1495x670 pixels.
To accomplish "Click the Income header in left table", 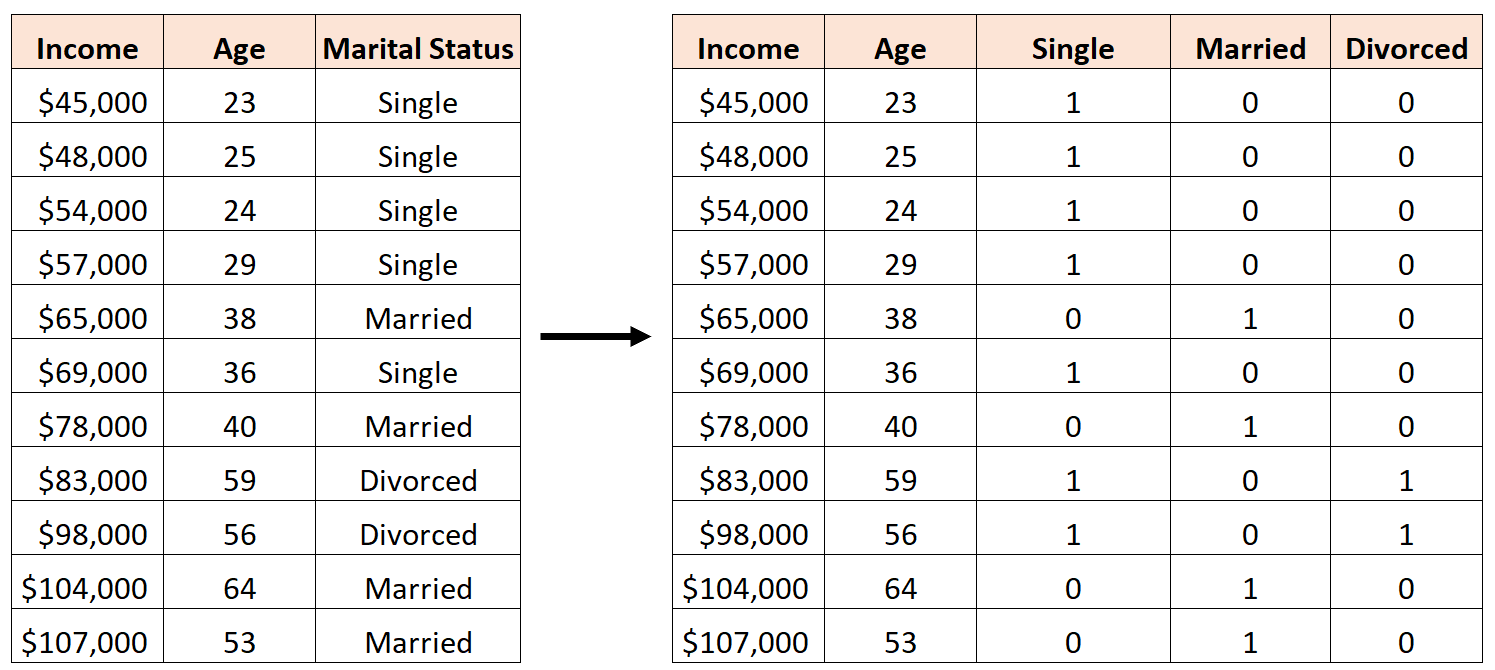I will [87, 49].
